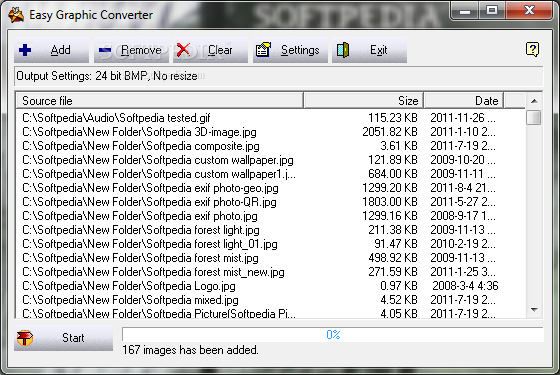Click the 167 images added status text
Screen dimensions: 560x375
[190, 350]
